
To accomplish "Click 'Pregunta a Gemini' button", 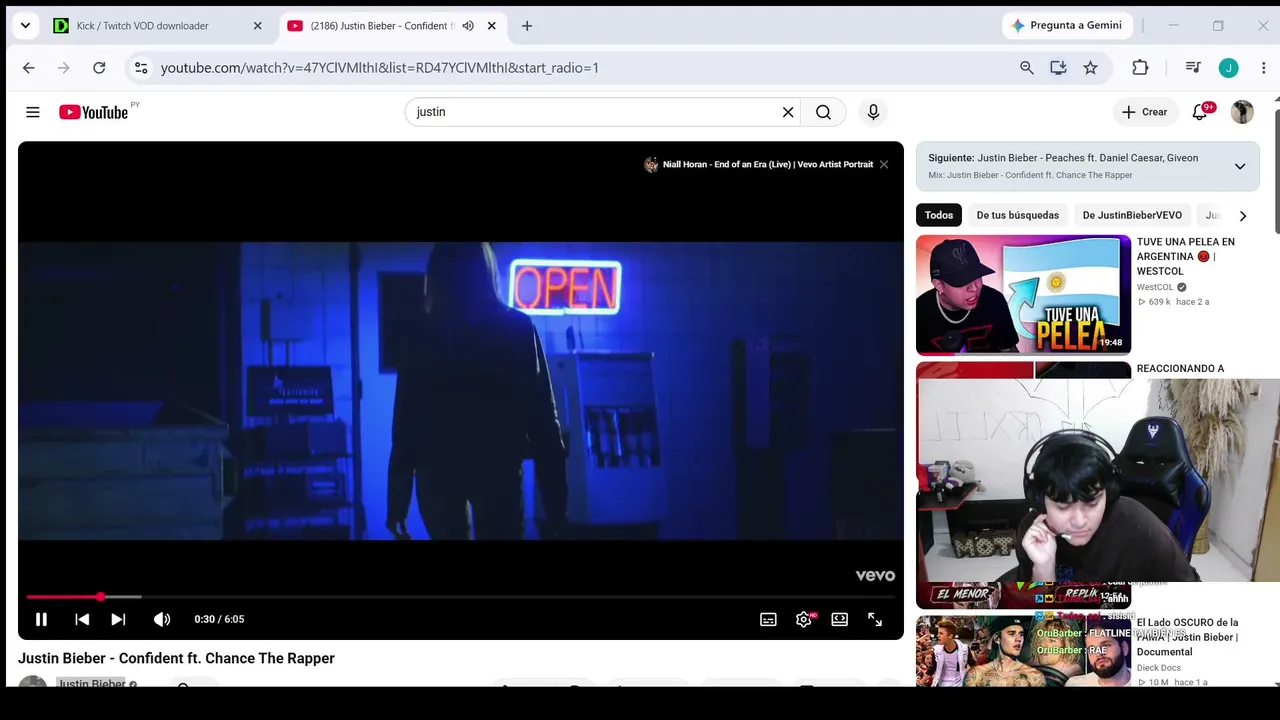I will pyautogui.click(x=1066, y=26).
